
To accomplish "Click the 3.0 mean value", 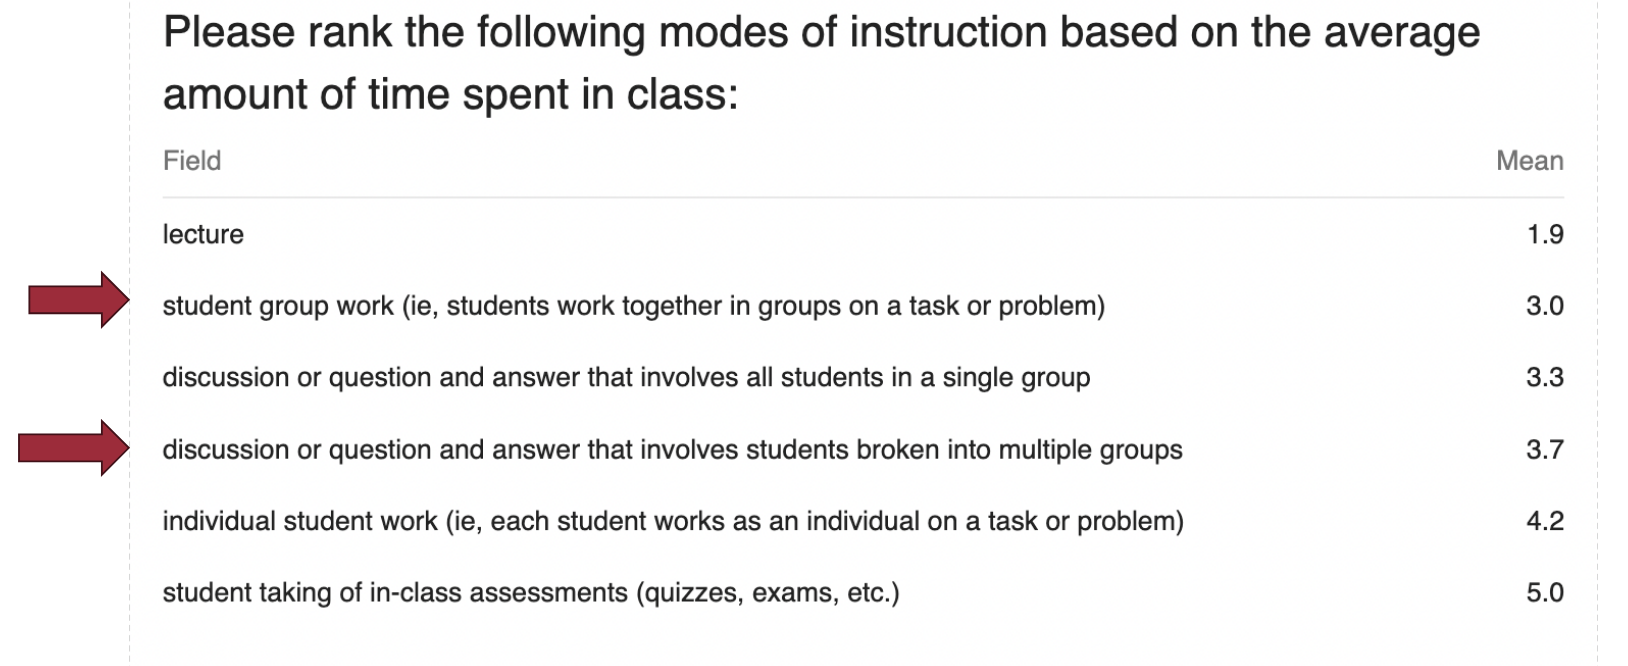I will coord(1545,306).
